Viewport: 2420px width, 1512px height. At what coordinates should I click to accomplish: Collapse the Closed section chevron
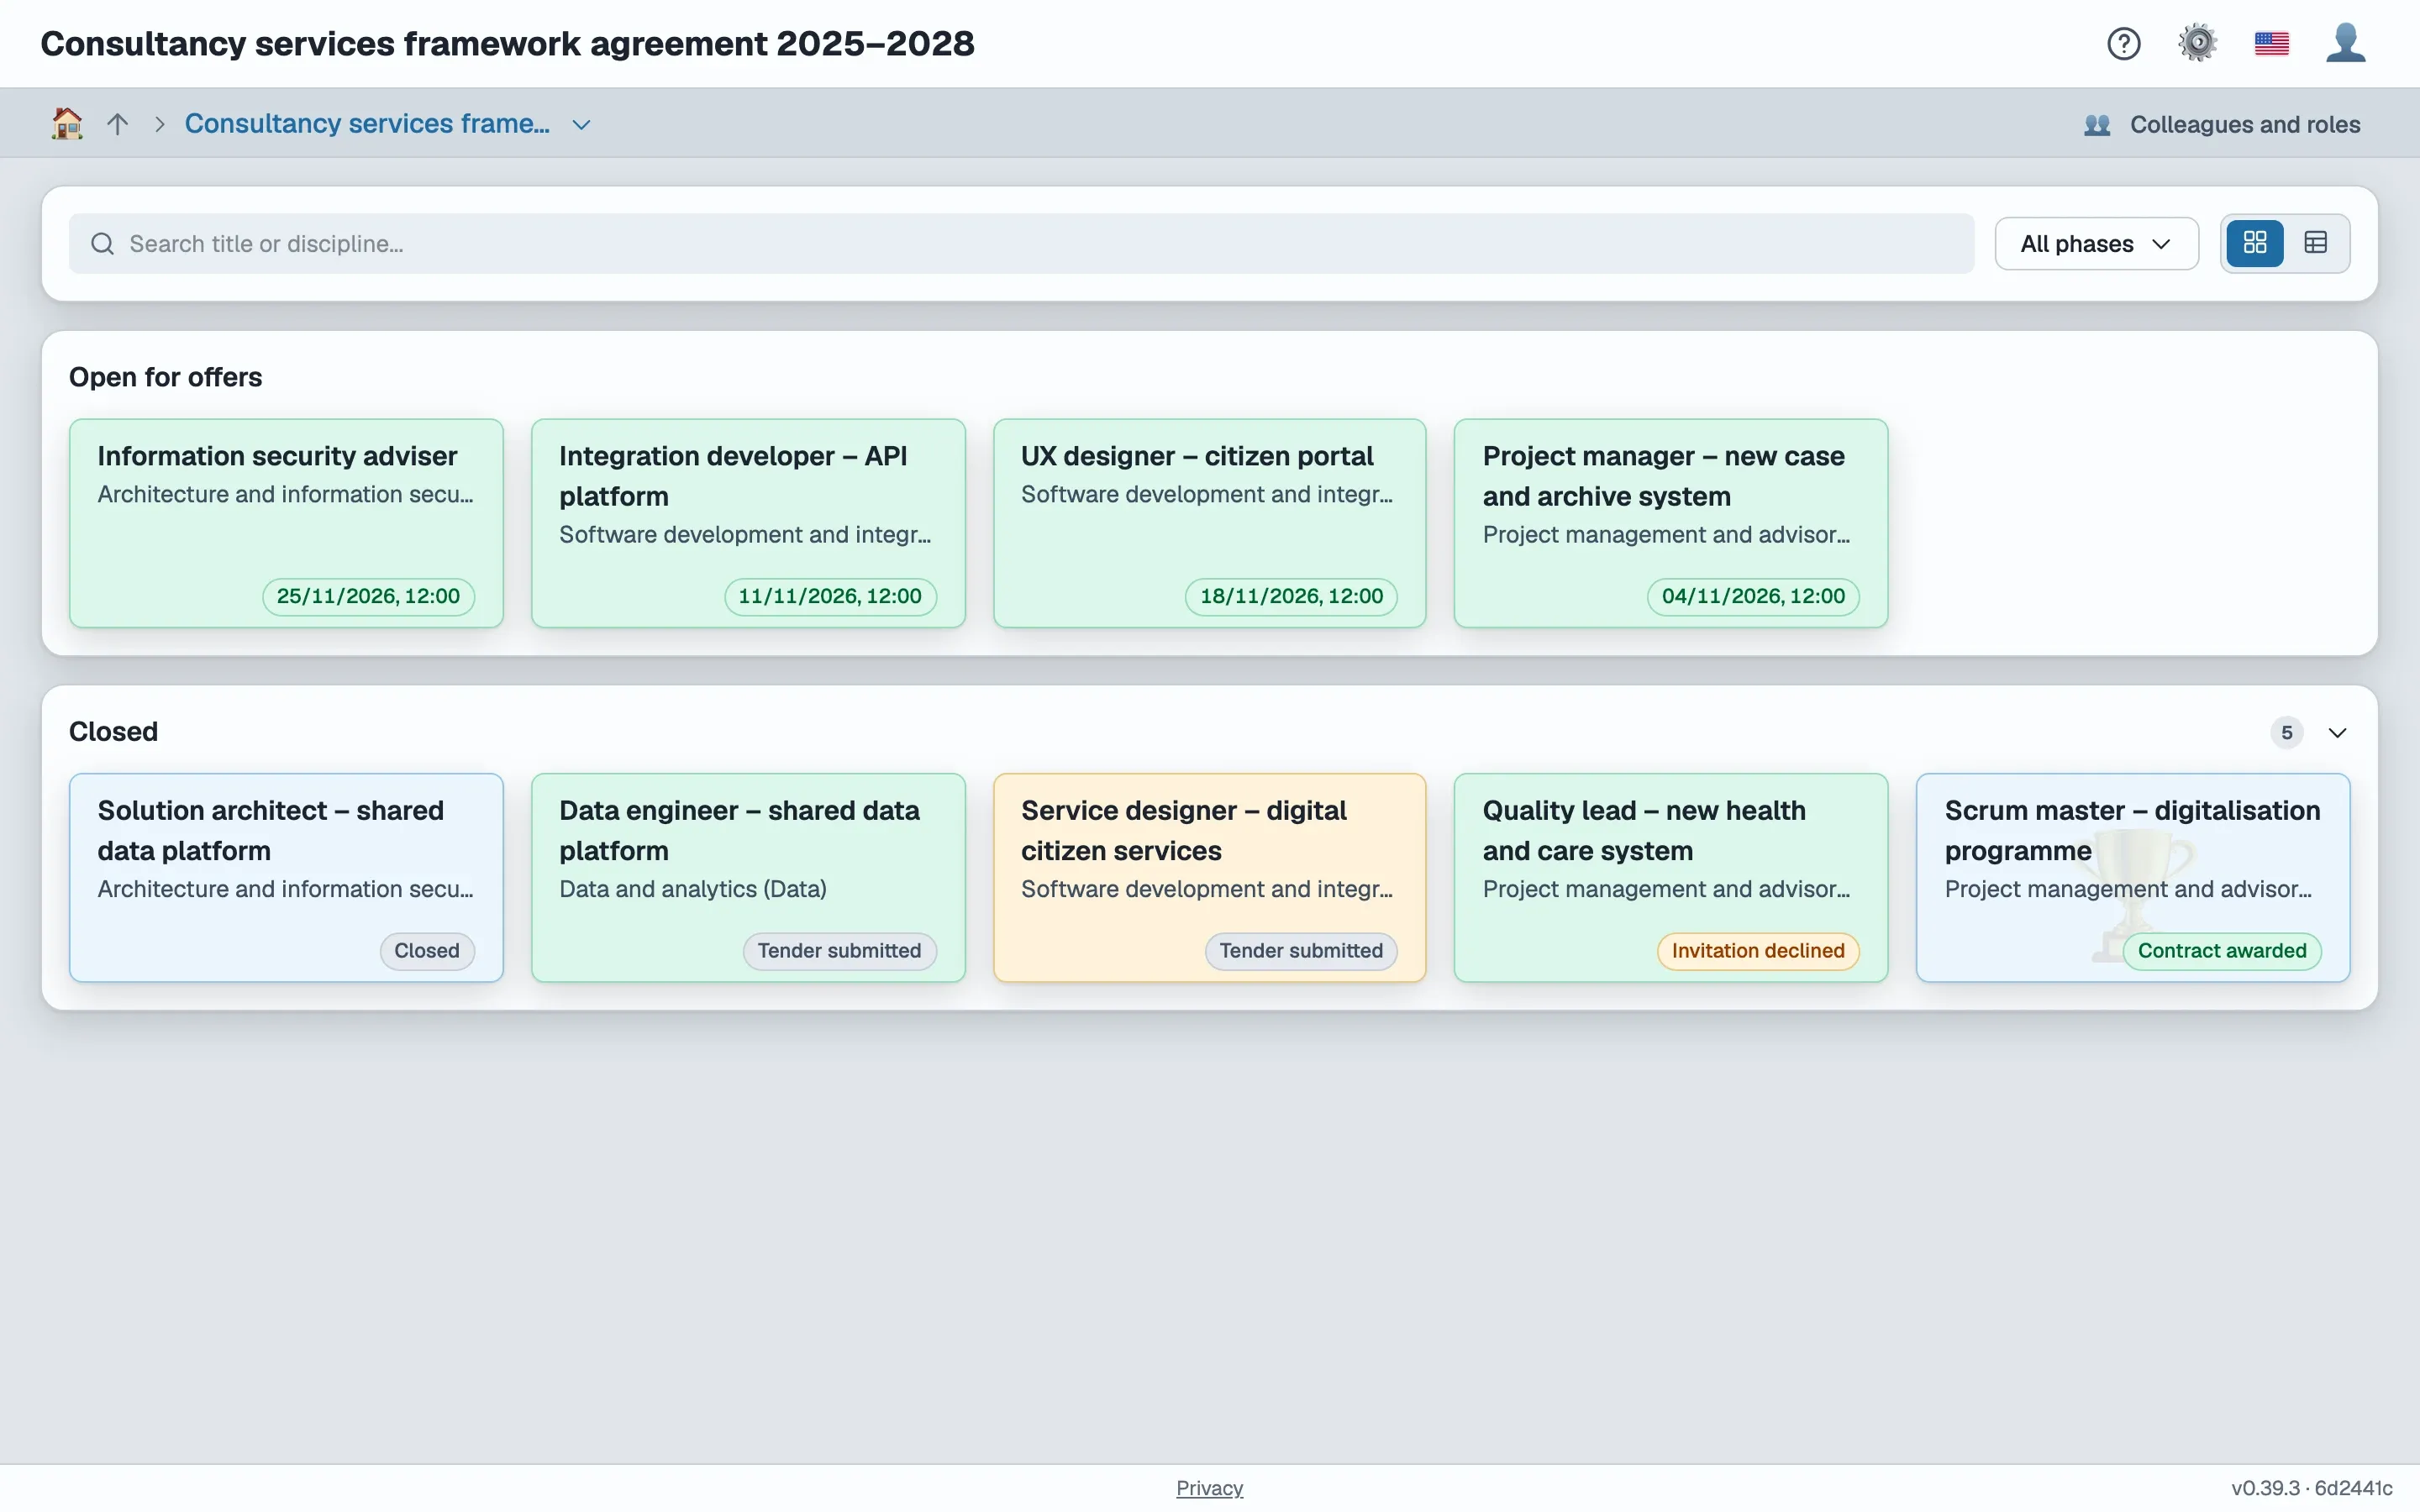tap(2337, 733)
